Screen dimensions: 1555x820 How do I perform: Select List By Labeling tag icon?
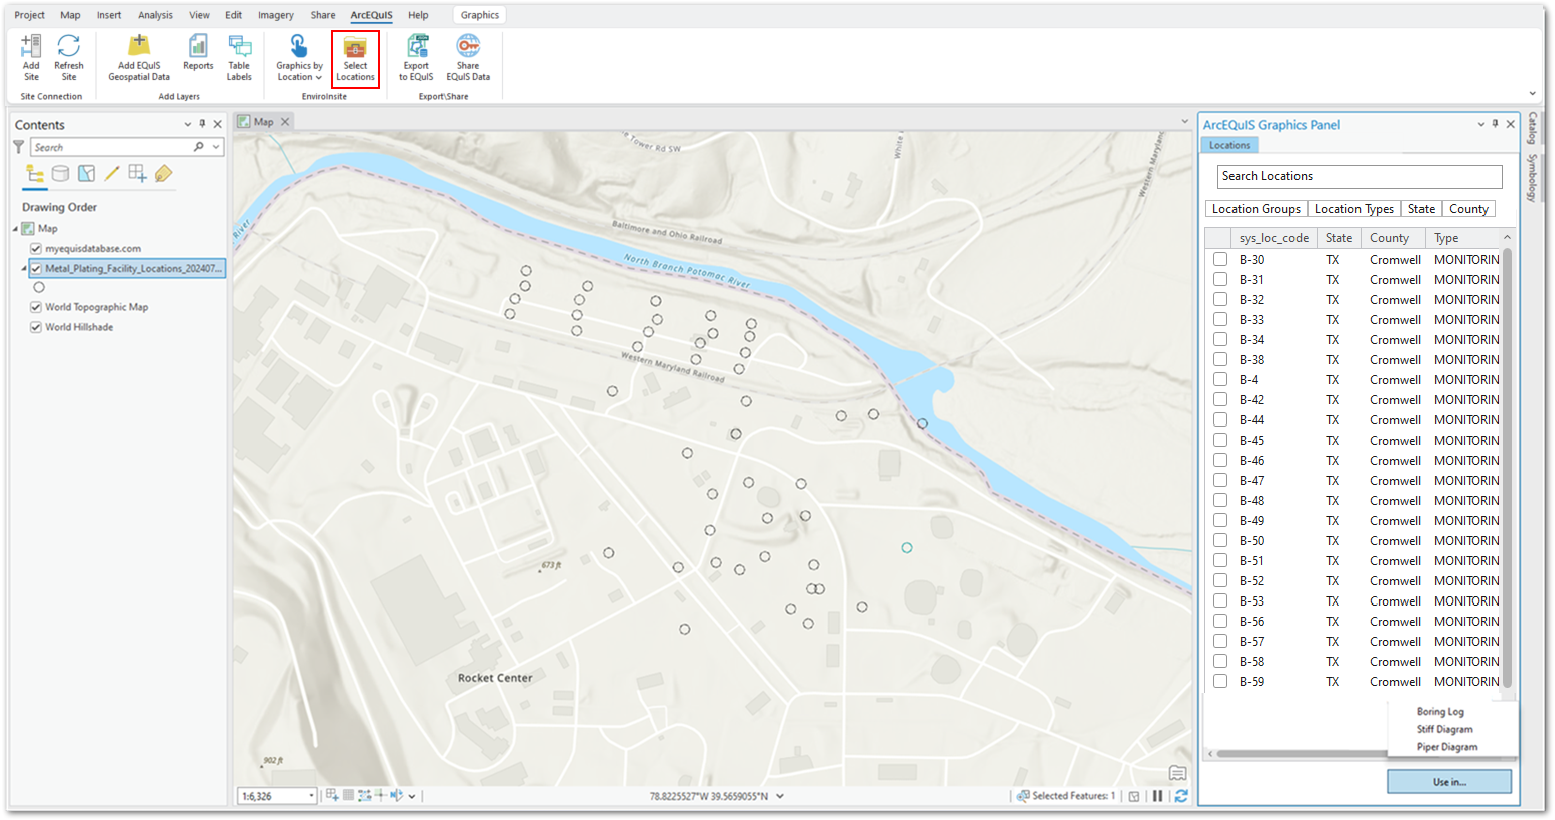163,174
